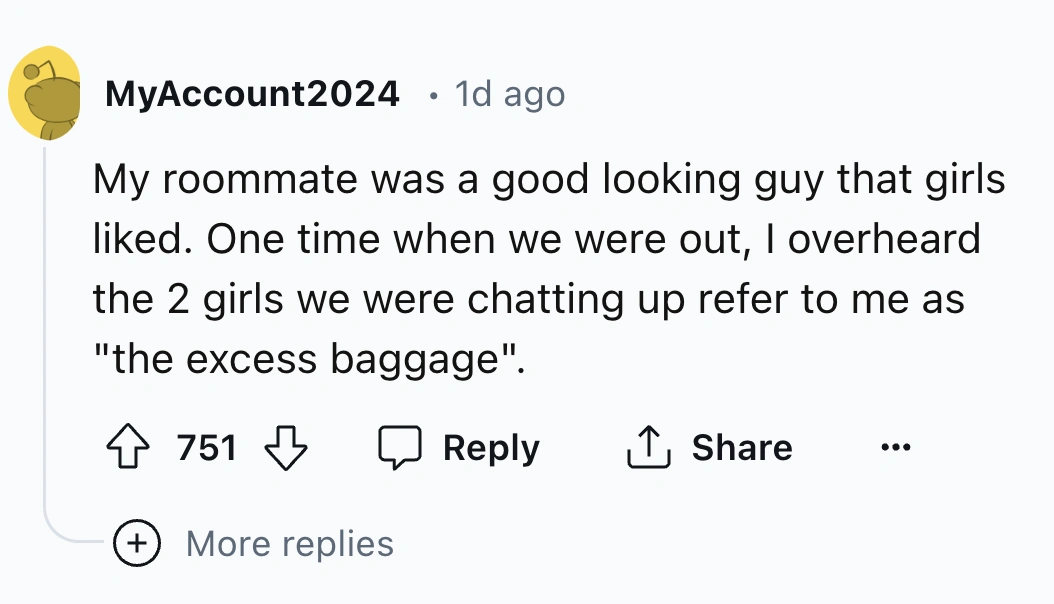Click the speech bubble reply icon

click(x=400, y=448)
